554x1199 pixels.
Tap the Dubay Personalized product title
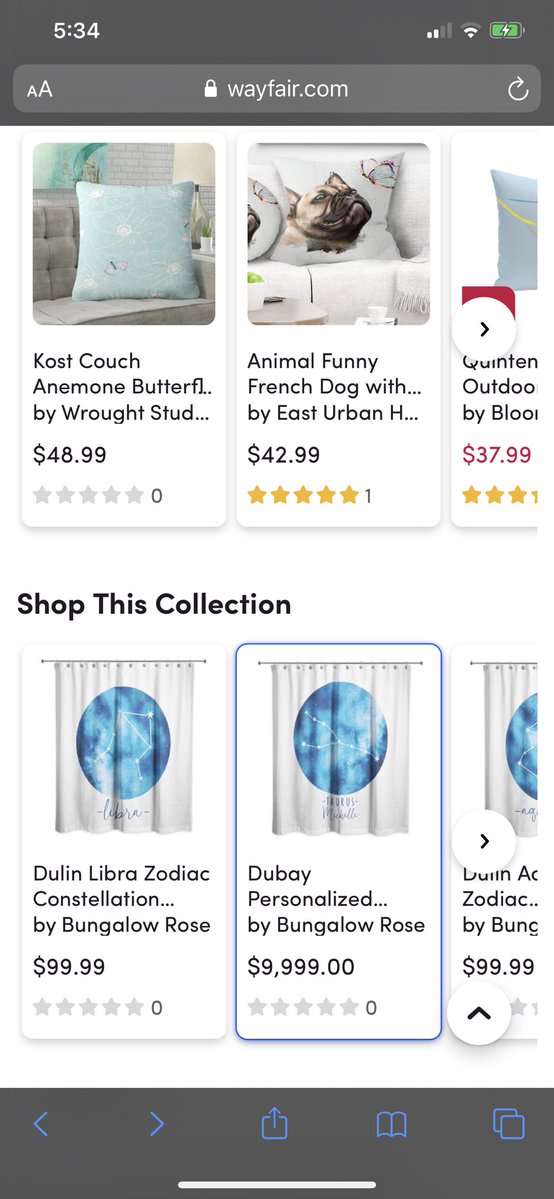click(311, 886)
